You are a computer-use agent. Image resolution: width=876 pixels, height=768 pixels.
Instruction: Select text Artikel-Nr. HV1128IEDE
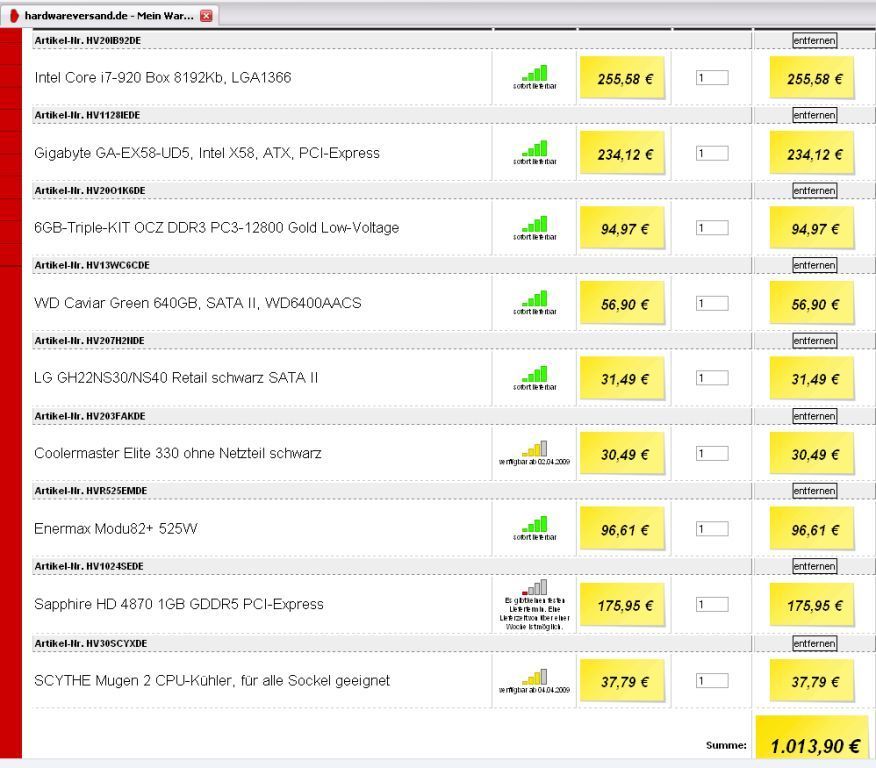pyautogui.click(x=87, y=115)
